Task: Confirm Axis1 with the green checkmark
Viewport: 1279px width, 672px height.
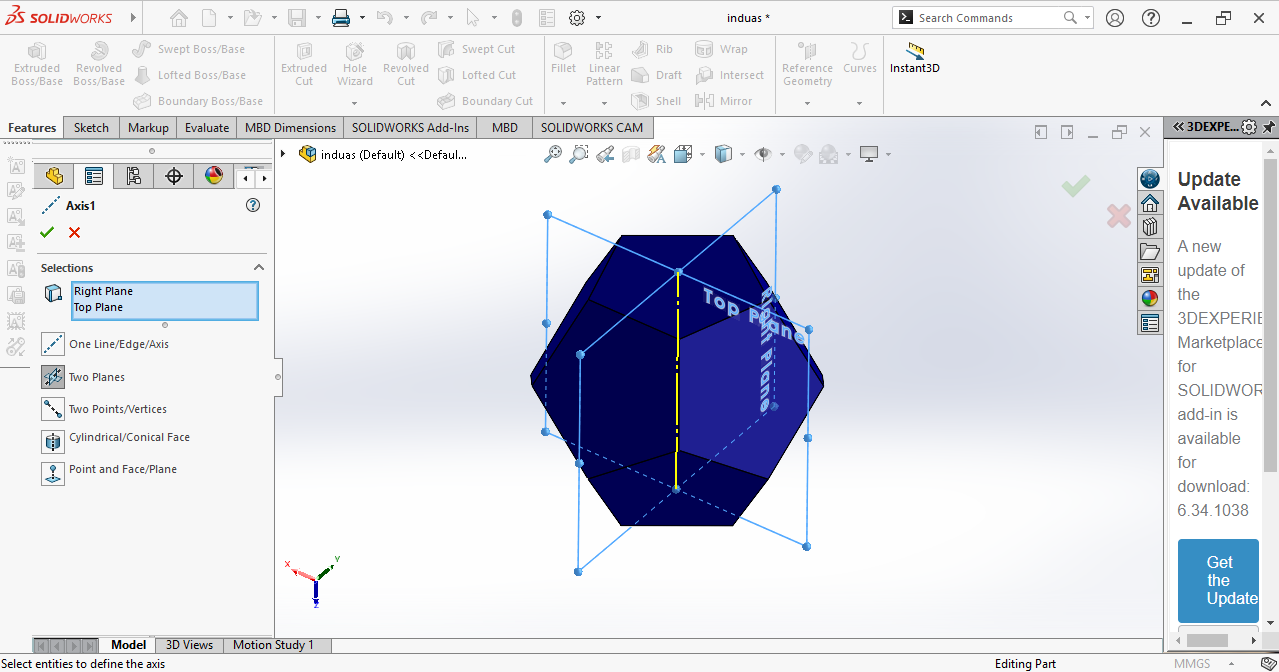Action: click(46, 232)
